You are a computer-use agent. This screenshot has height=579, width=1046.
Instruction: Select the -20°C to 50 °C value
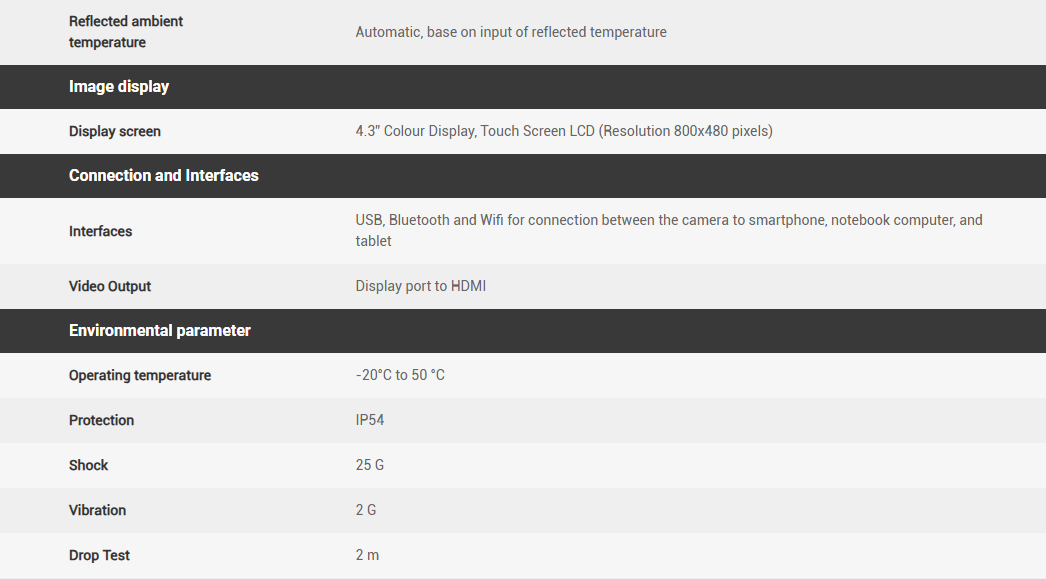point(400,375)
